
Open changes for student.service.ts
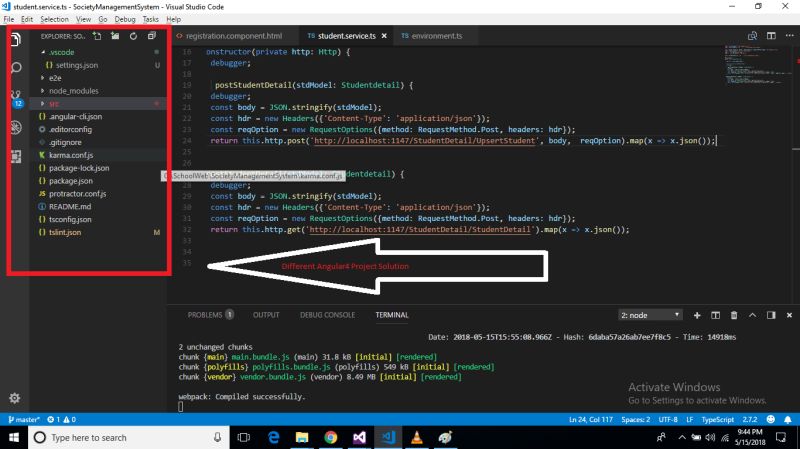[752, 36]
